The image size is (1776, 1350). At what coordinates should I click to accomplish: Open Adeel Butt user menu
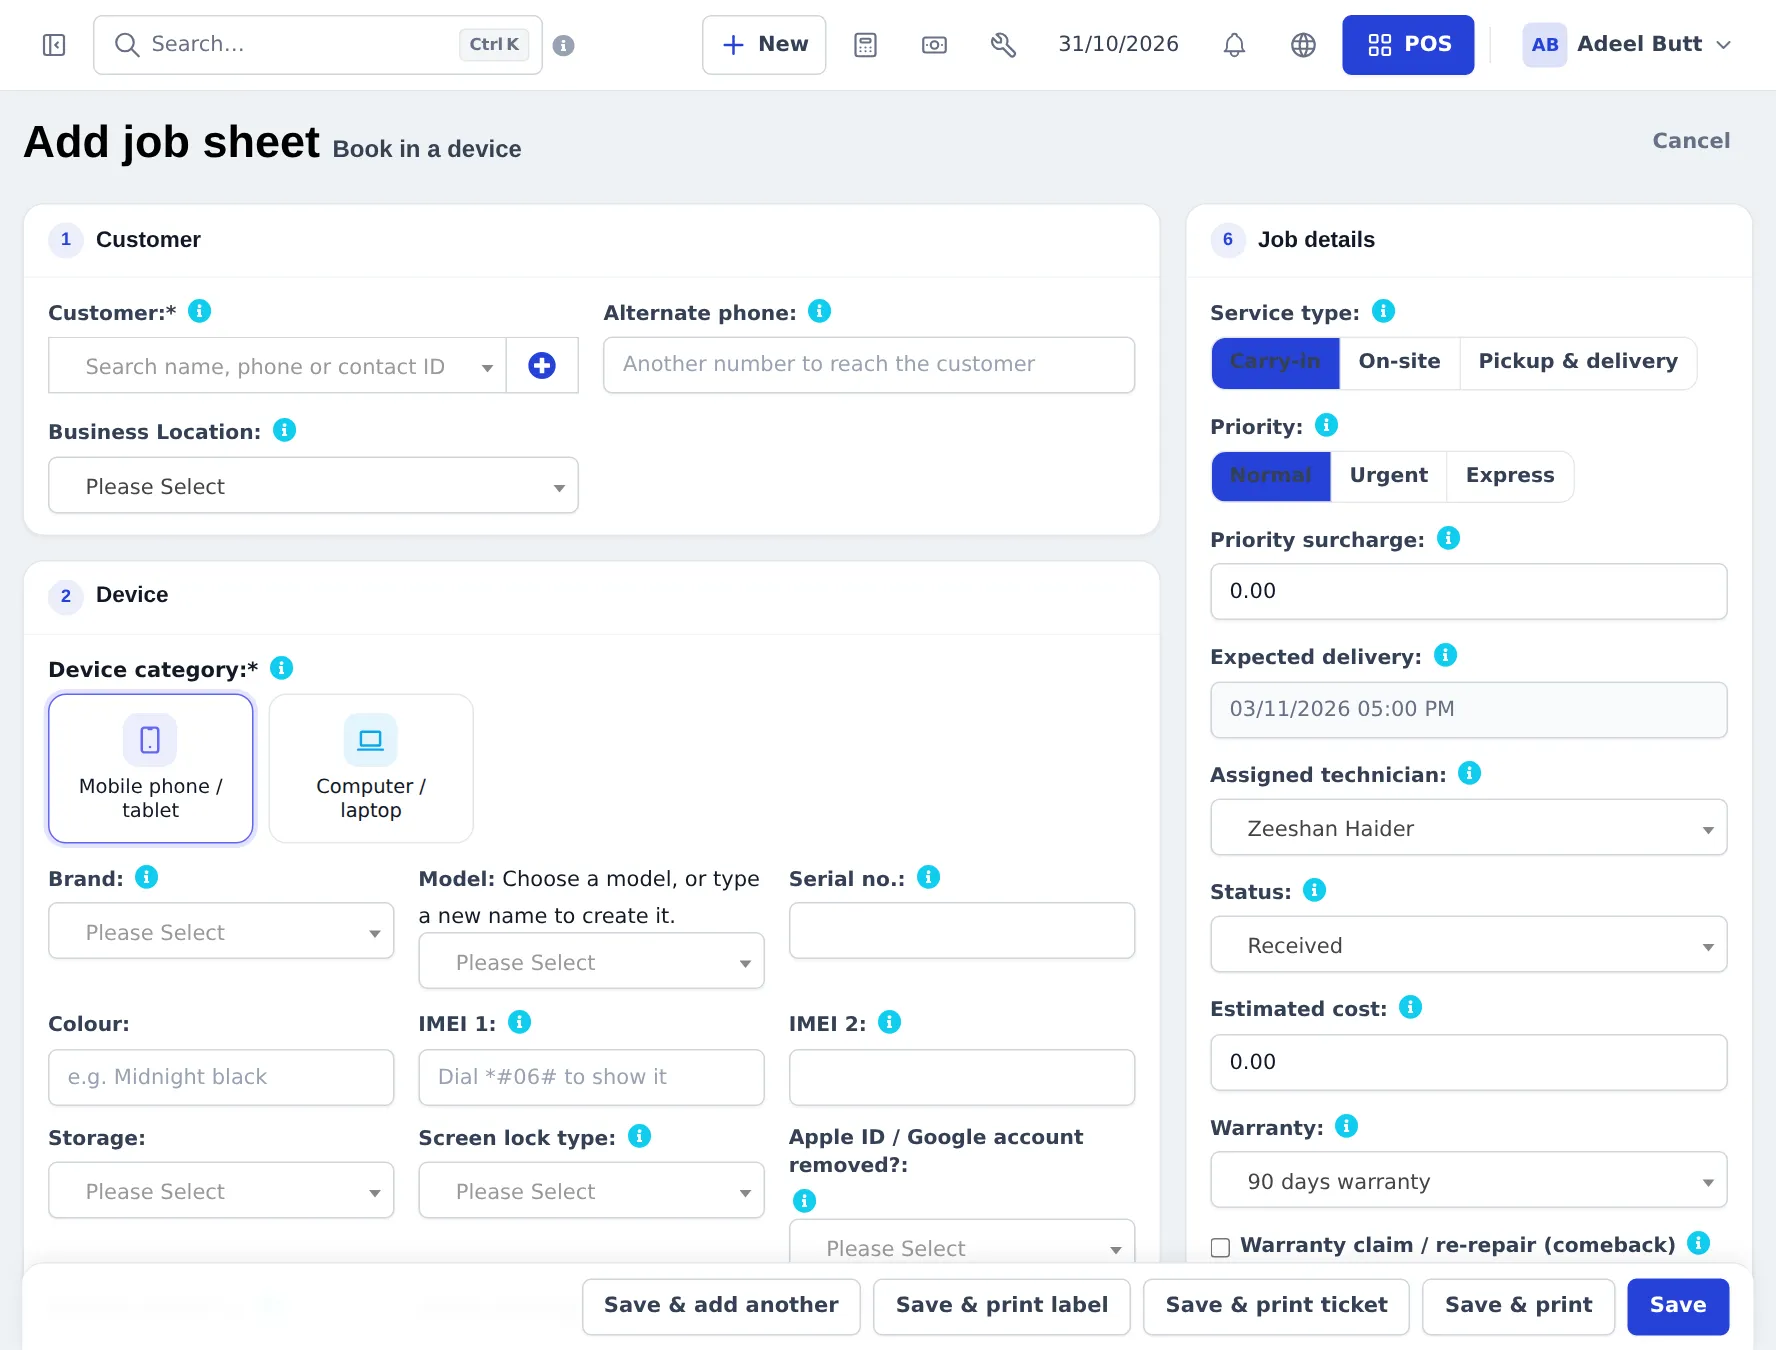pos(1627,45)
